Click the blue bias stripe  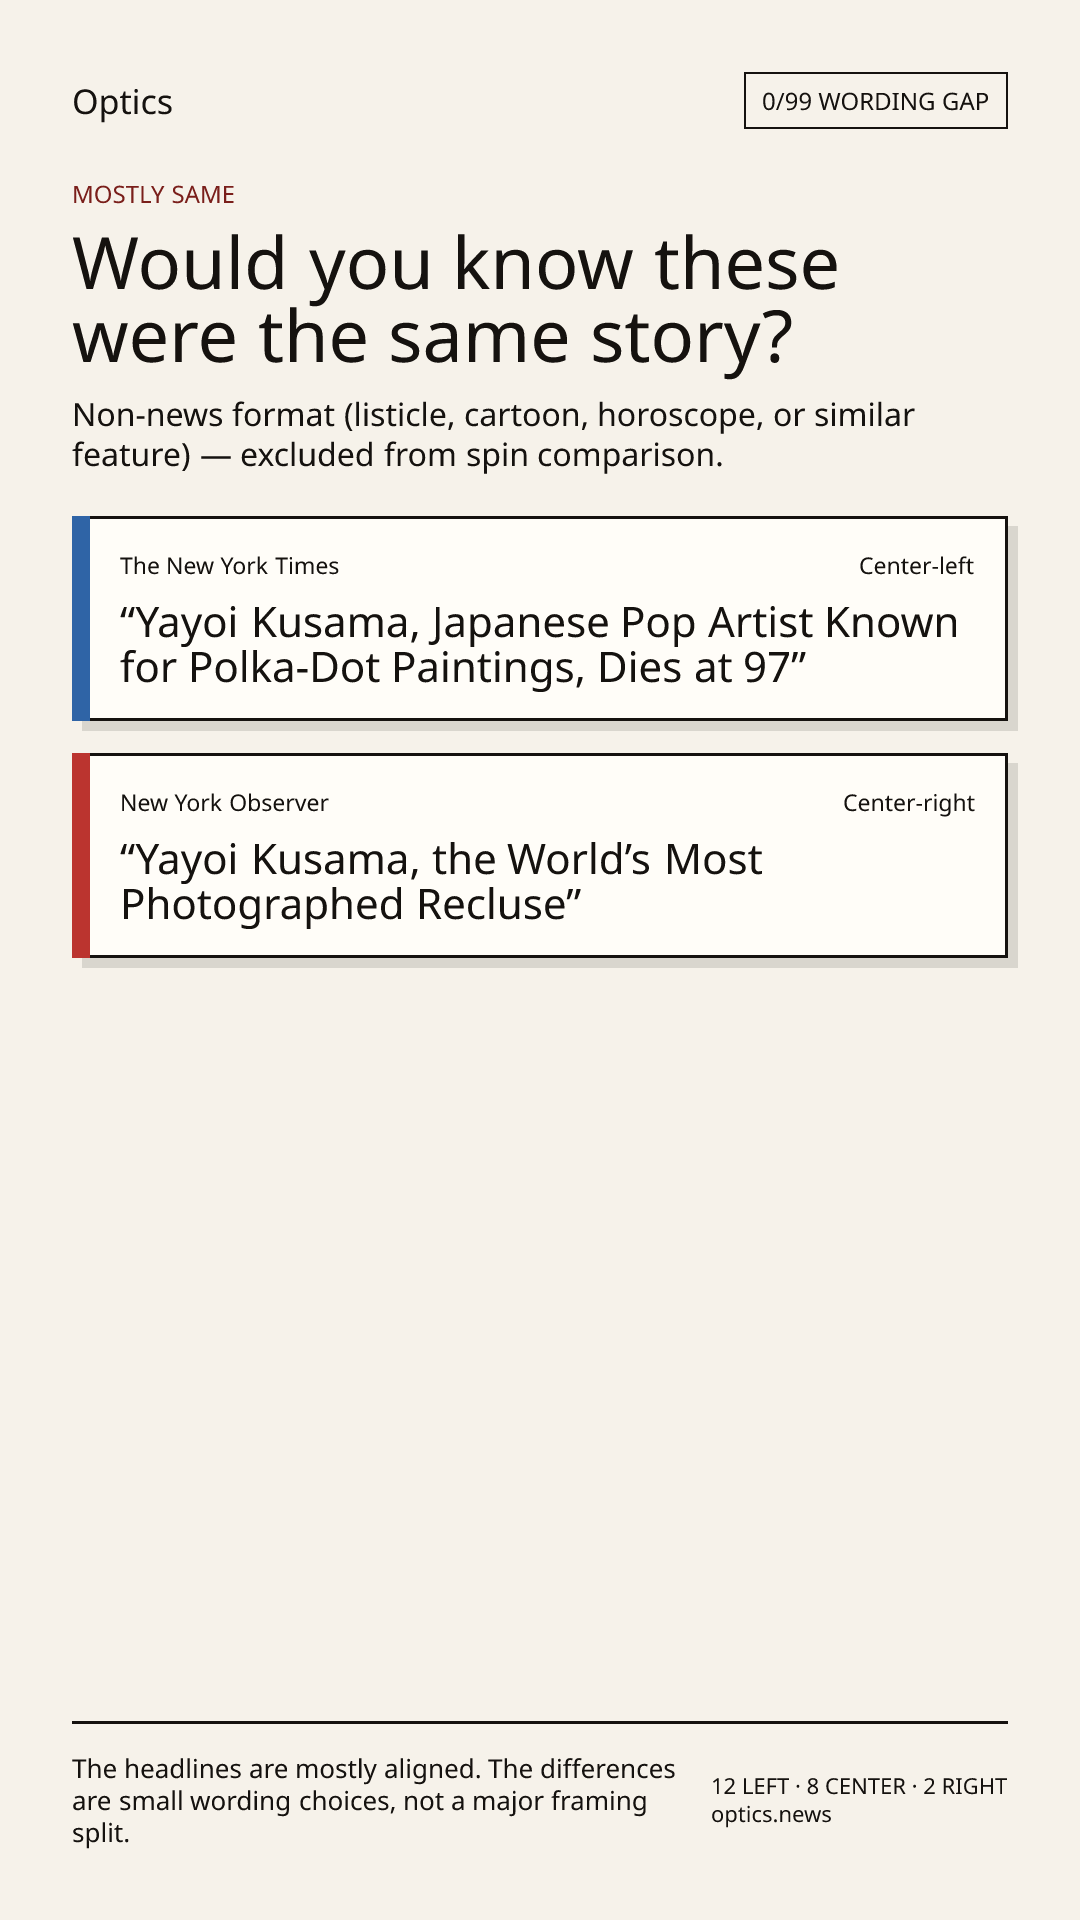tap(81, 618)
